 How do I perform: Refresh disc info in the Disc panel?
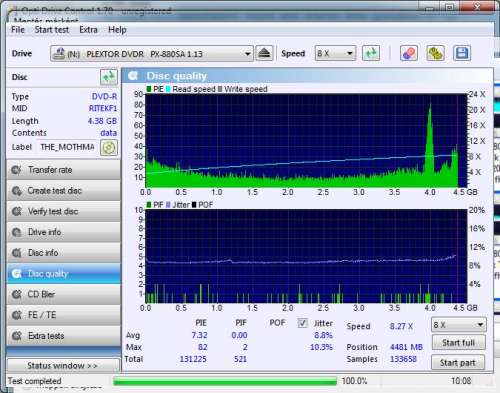[109, 77]
